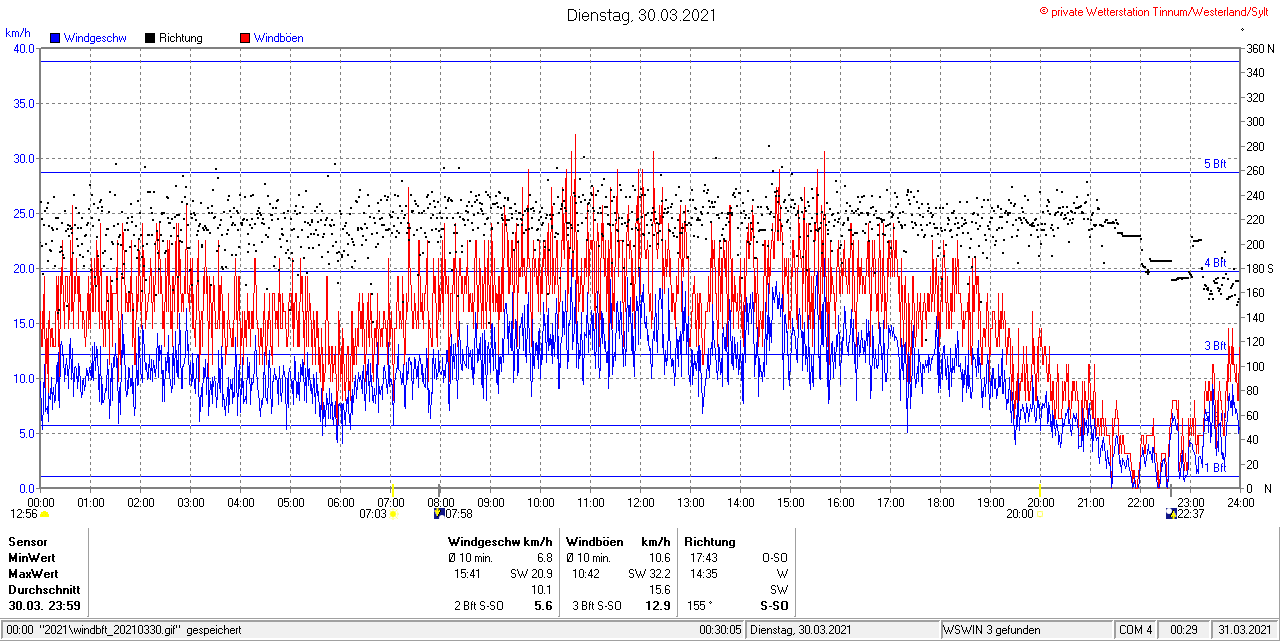Click the bold S-SO current direction
This screenshot has height=641, width=1280.
coord(774,606)
